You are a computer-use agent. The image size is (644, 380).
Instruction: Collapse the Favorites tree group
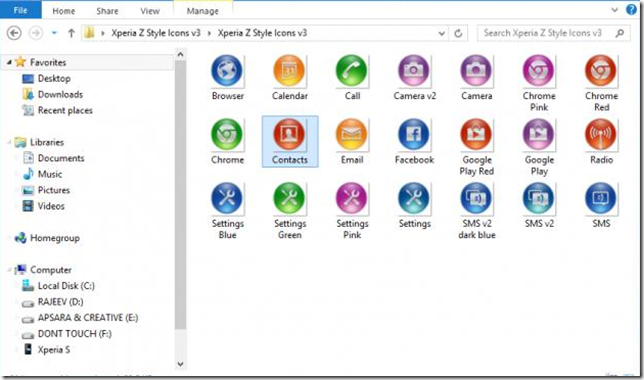pyautogui.click(x=9, y=62)
